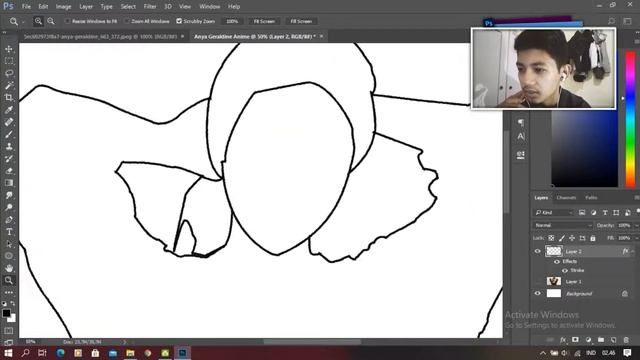This screenshot has height=360, width=640.
Task: Click the foreground color swatch
Action: tap(6, 313)
